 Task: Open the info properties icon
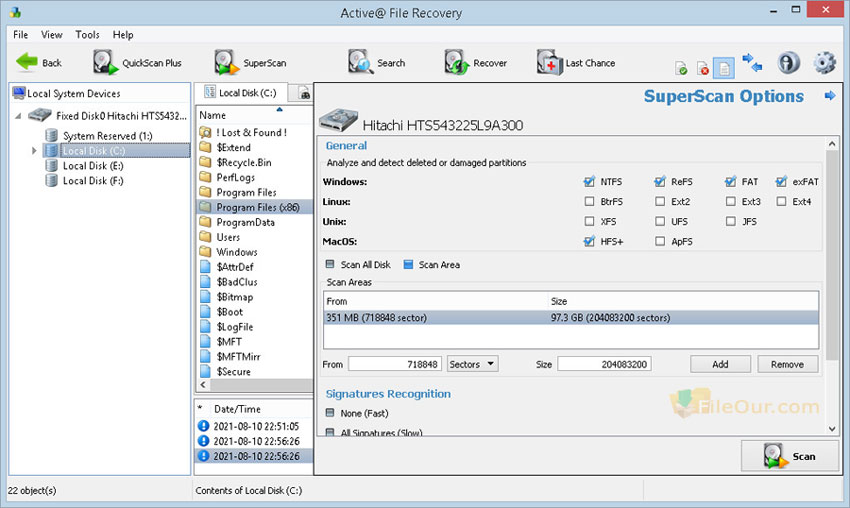coord(788,62)
